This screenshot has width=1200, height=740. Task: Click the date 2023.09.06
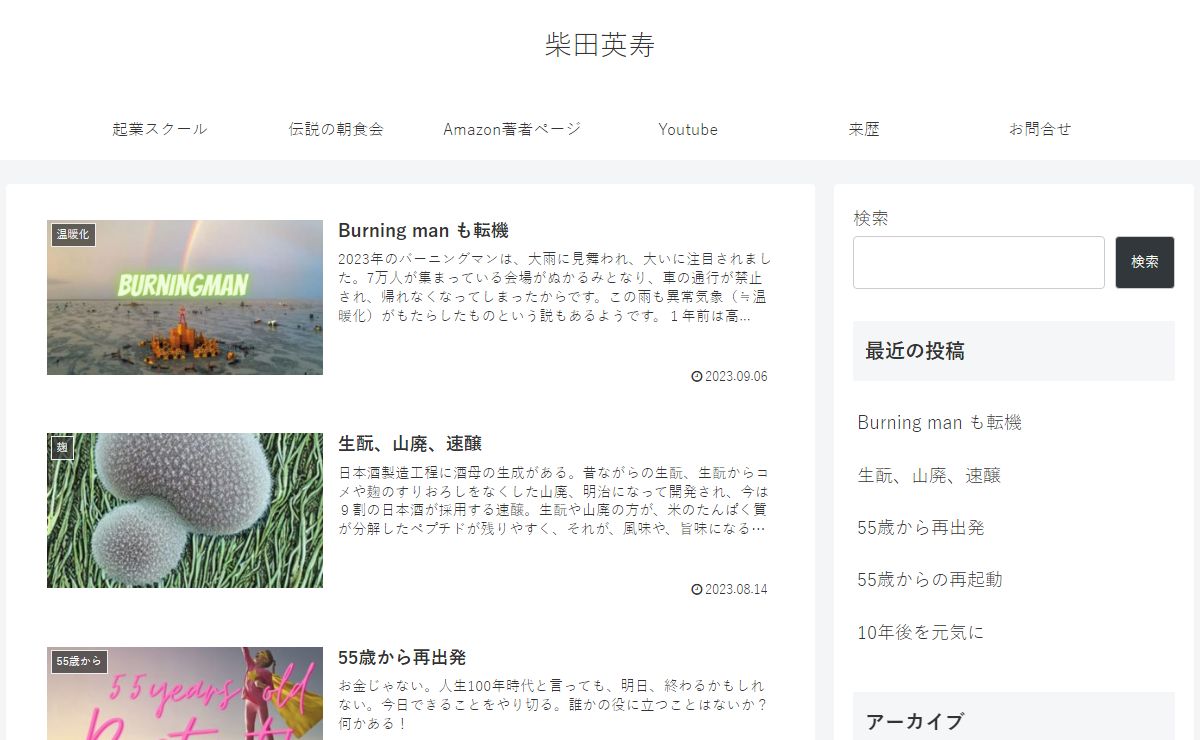point(736,377)
